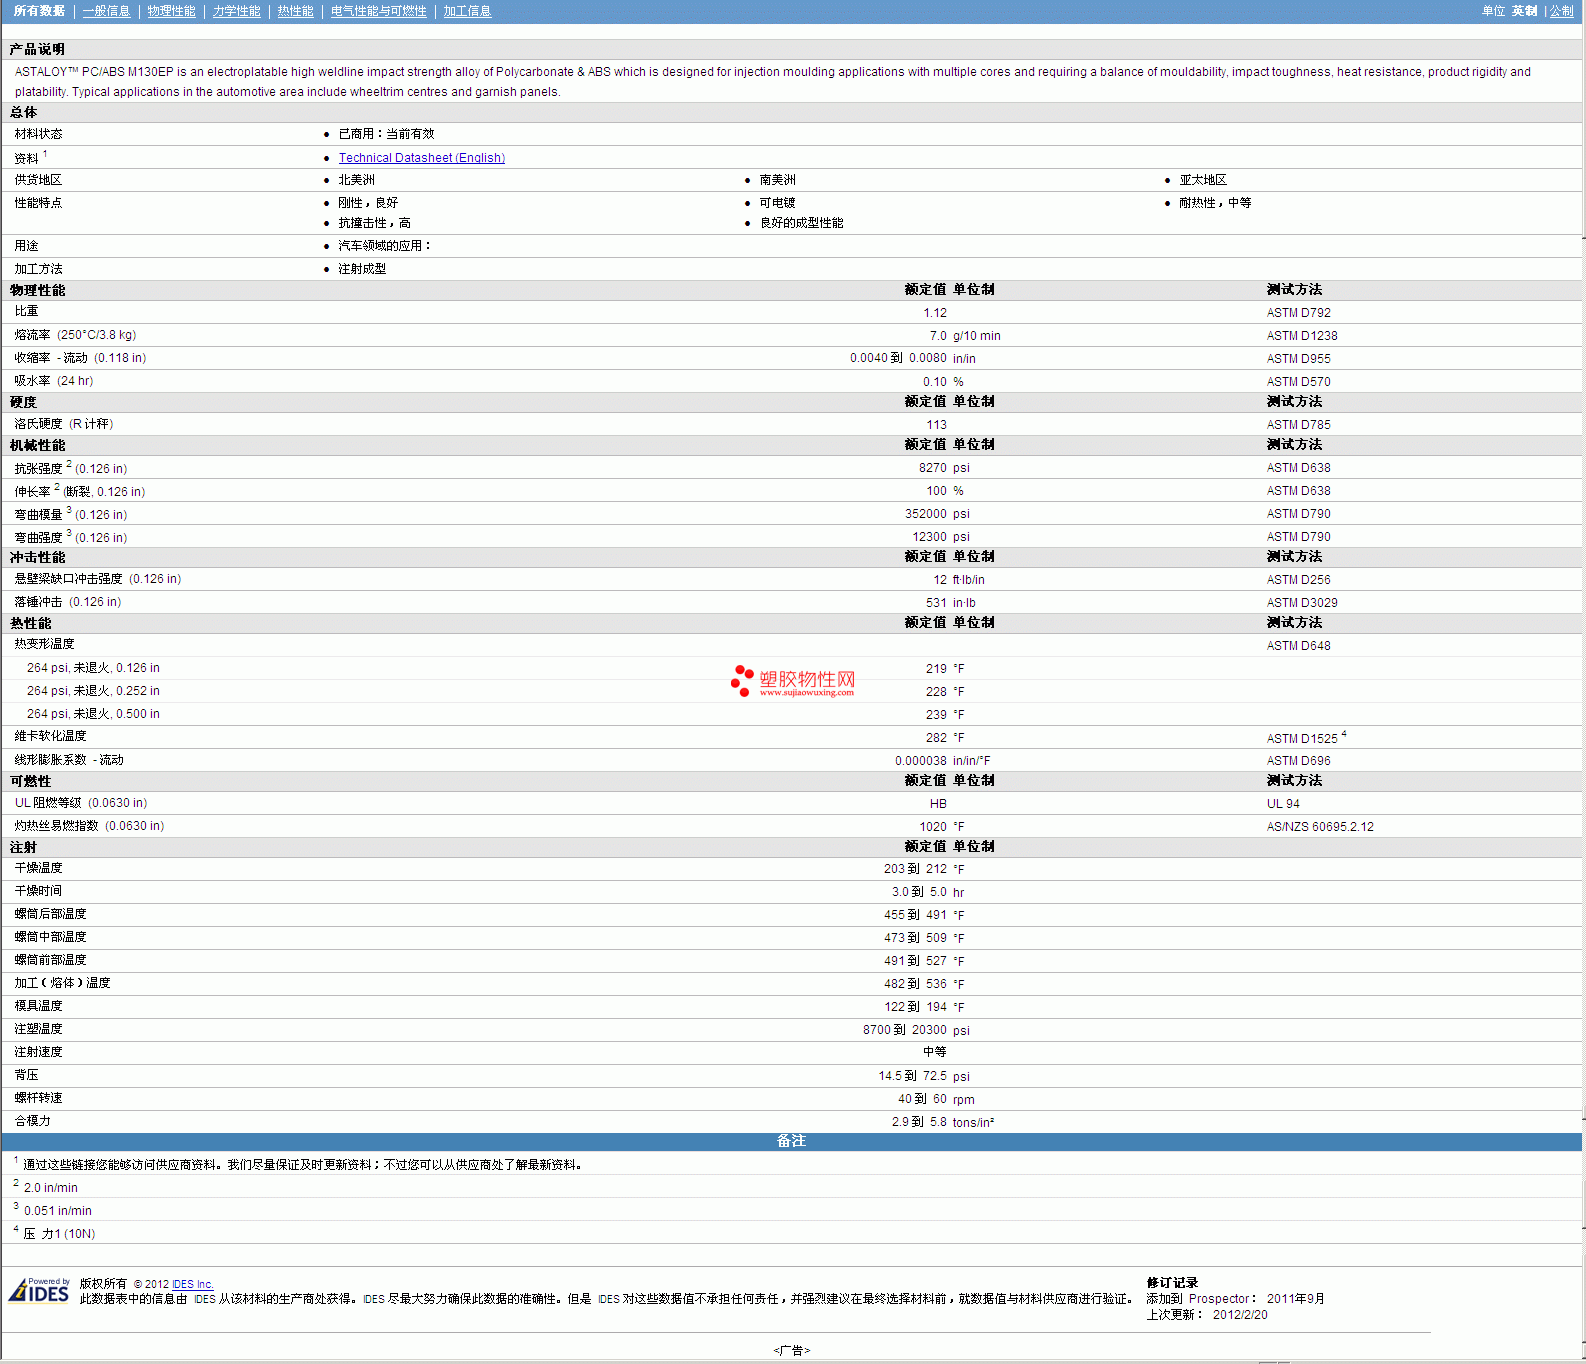Go to the 力学性能 tab
Screen dimensions: 1586x1364
point(236,11)
